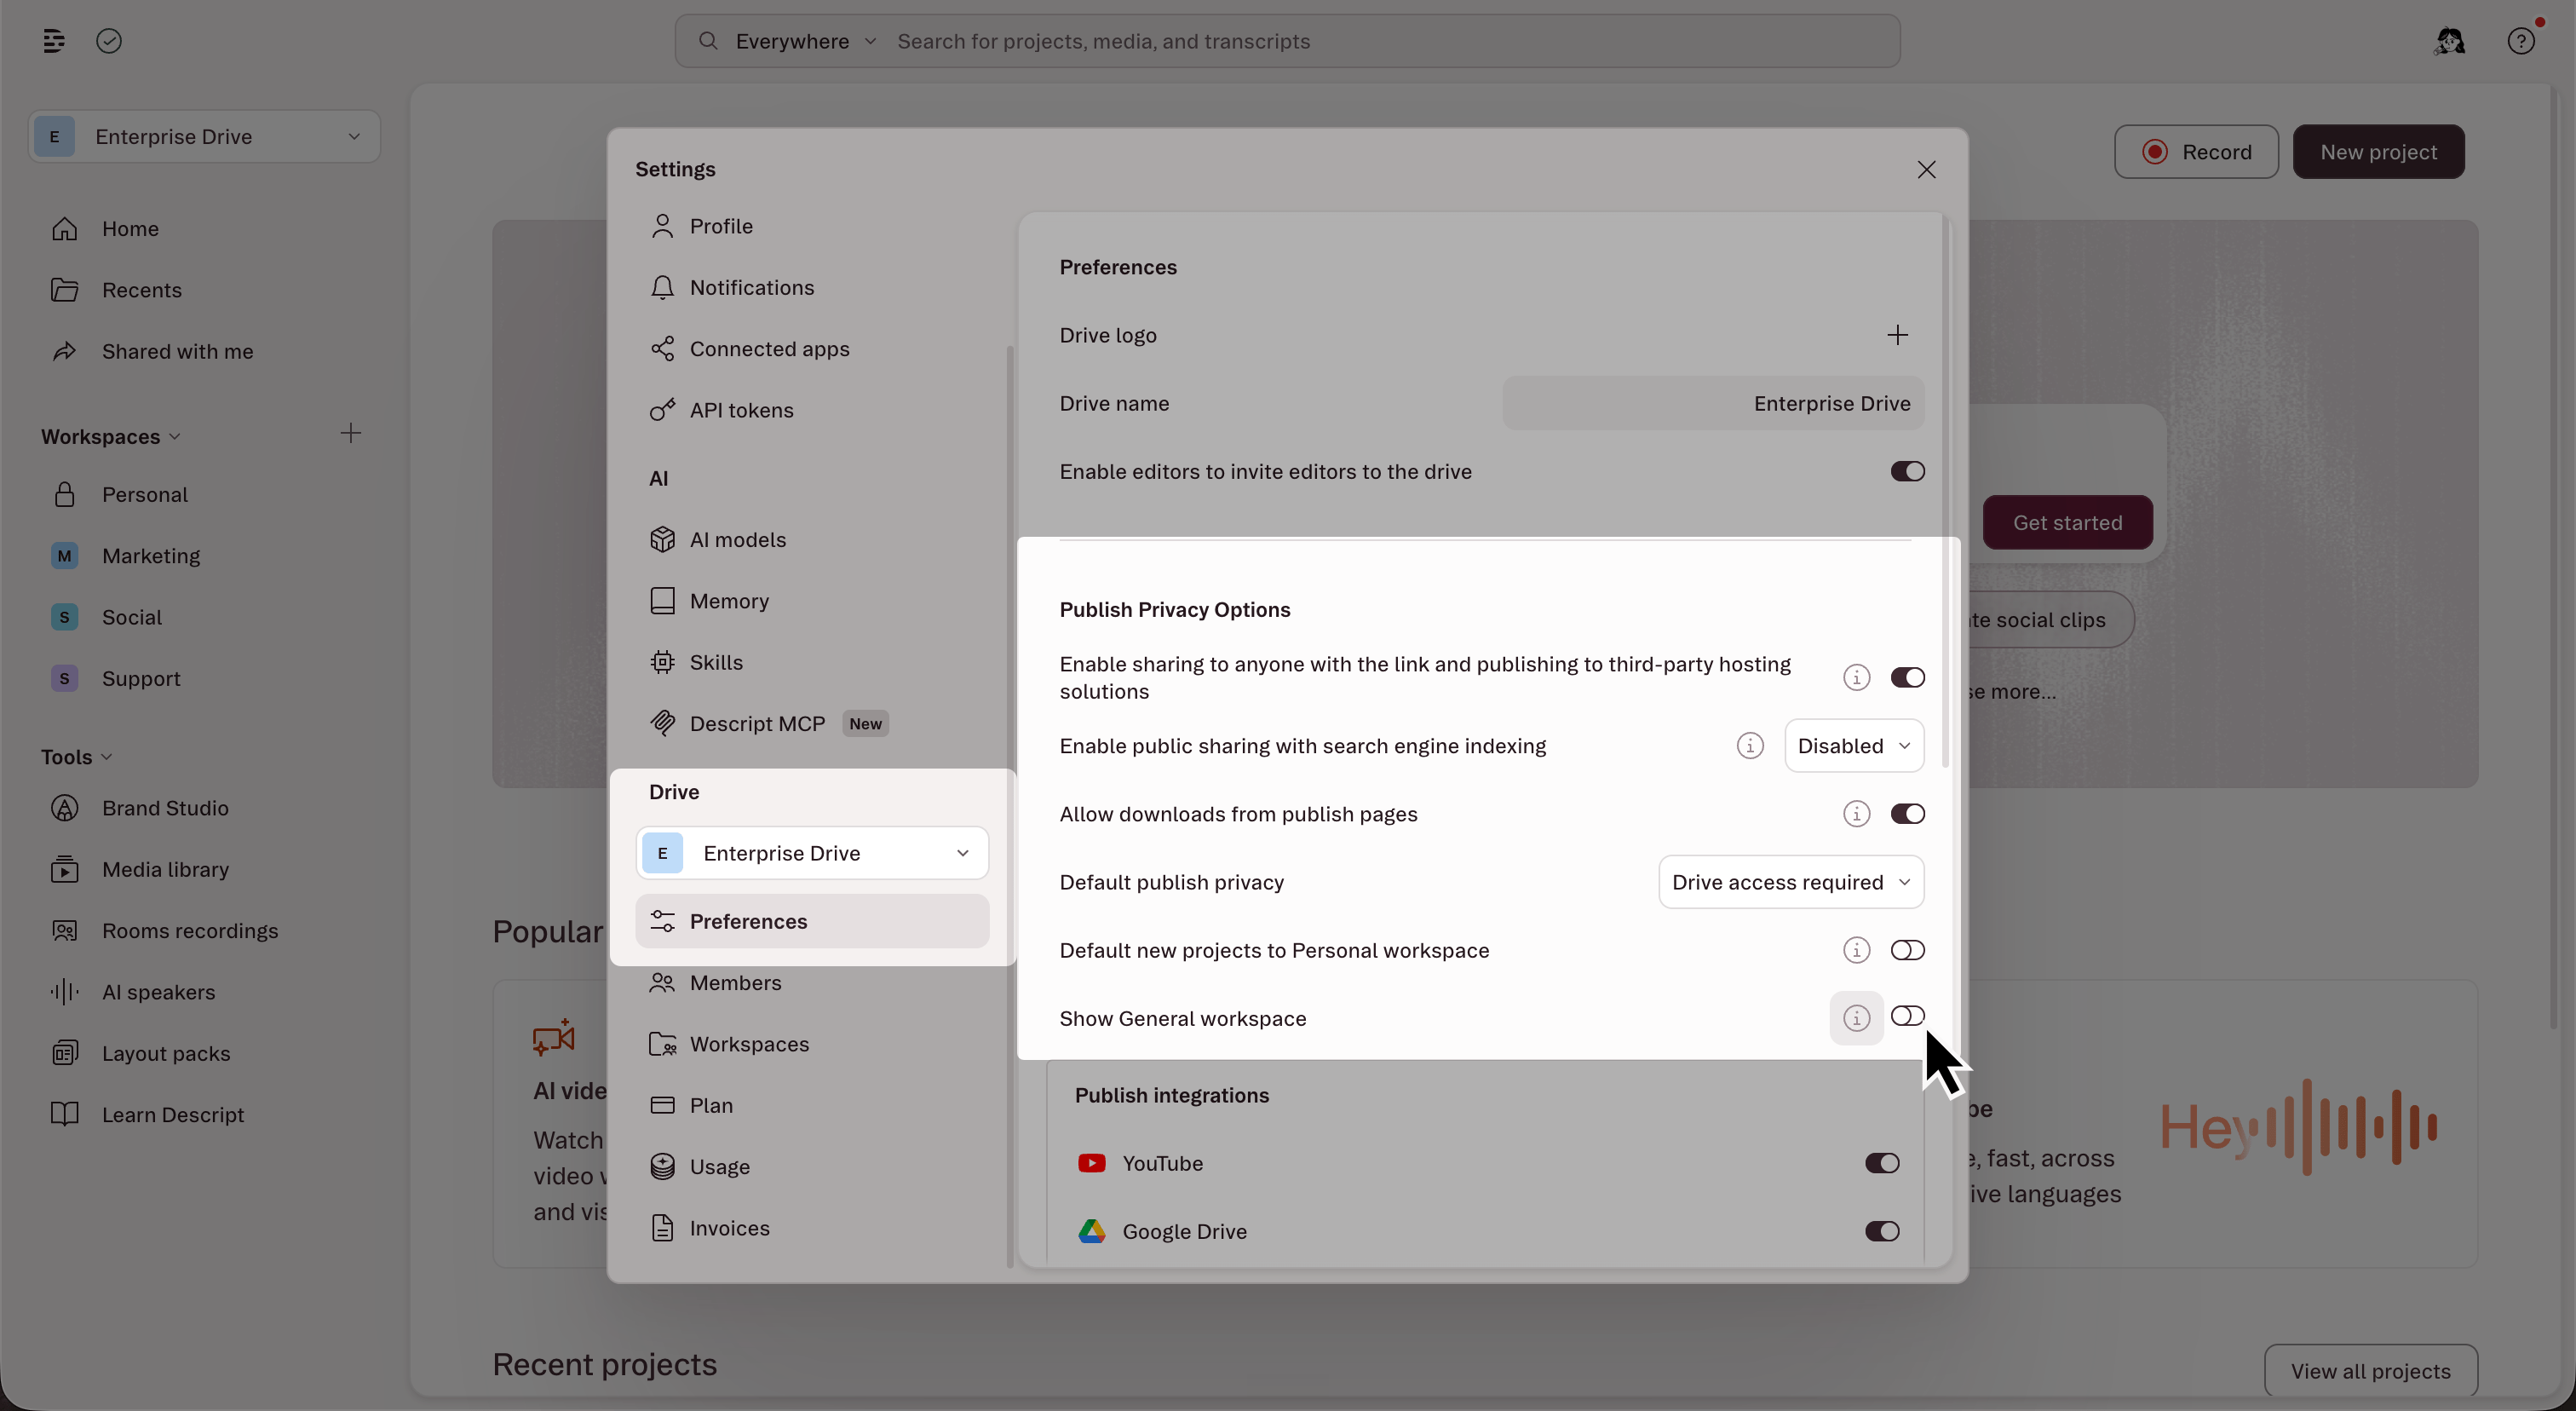Viewport: 2576px width, 1411px height.
Task: Add a new workspace with plus icon
Action: [350, 433]
